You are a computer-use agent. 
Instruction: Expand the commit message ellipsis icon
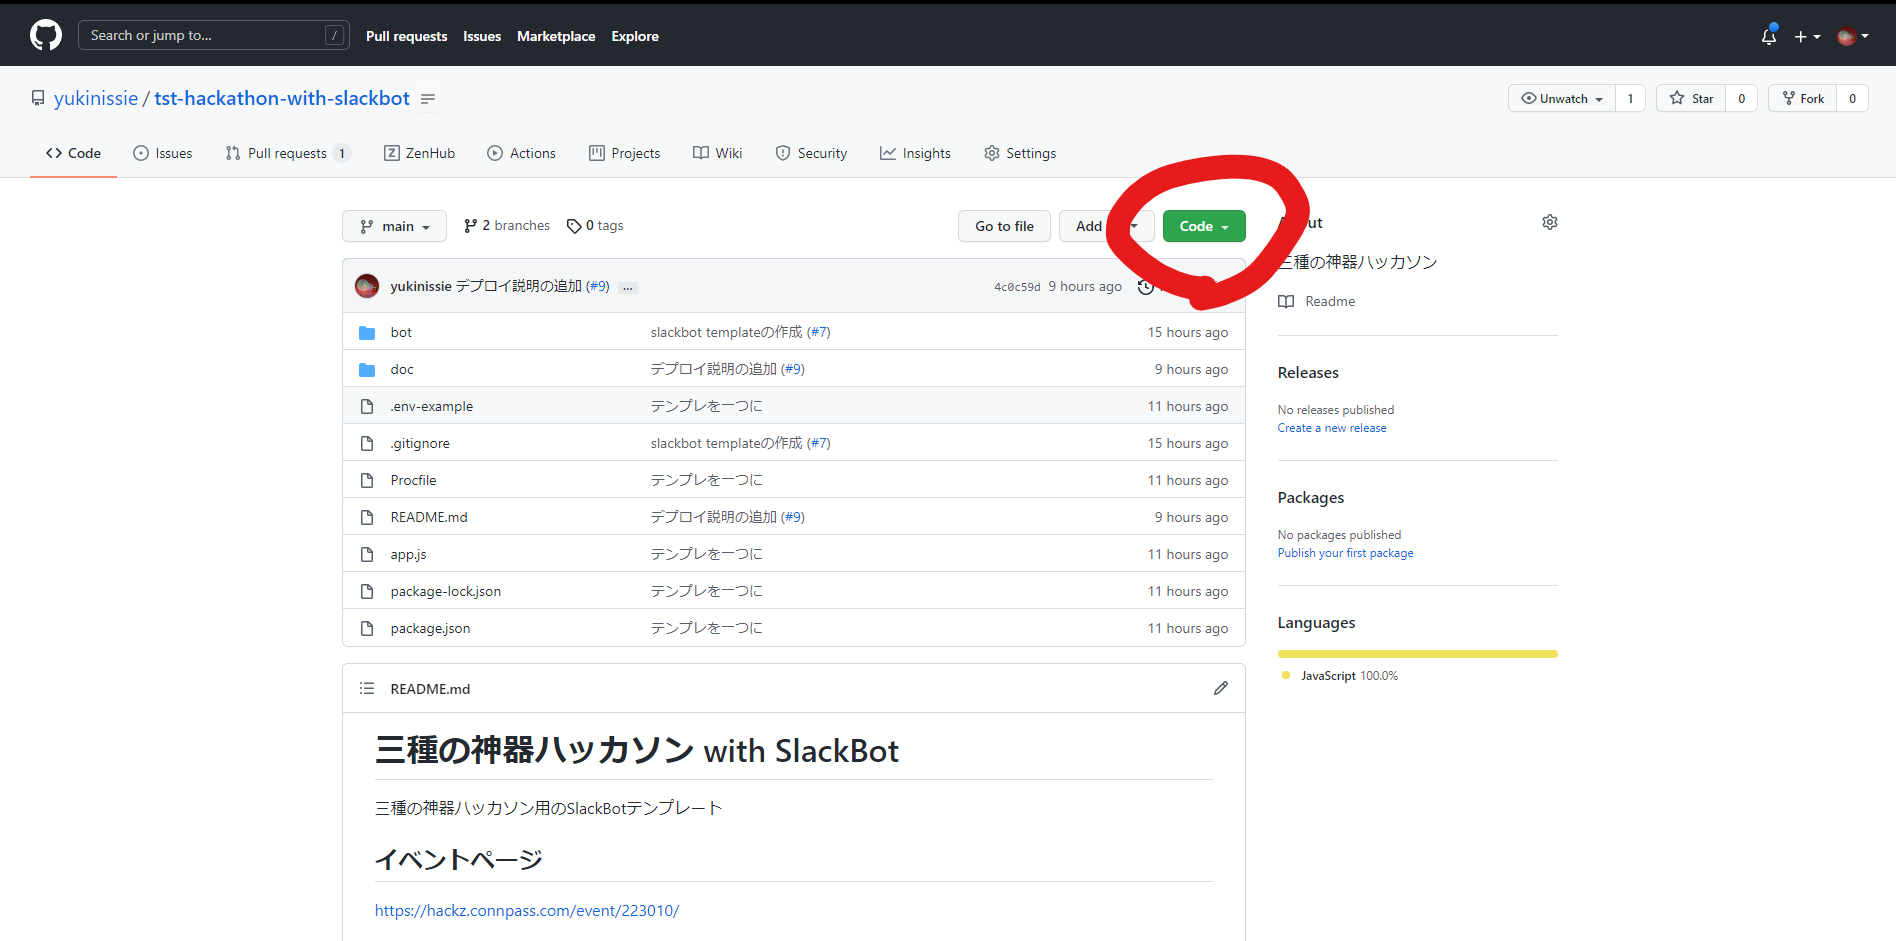point(627,287)
